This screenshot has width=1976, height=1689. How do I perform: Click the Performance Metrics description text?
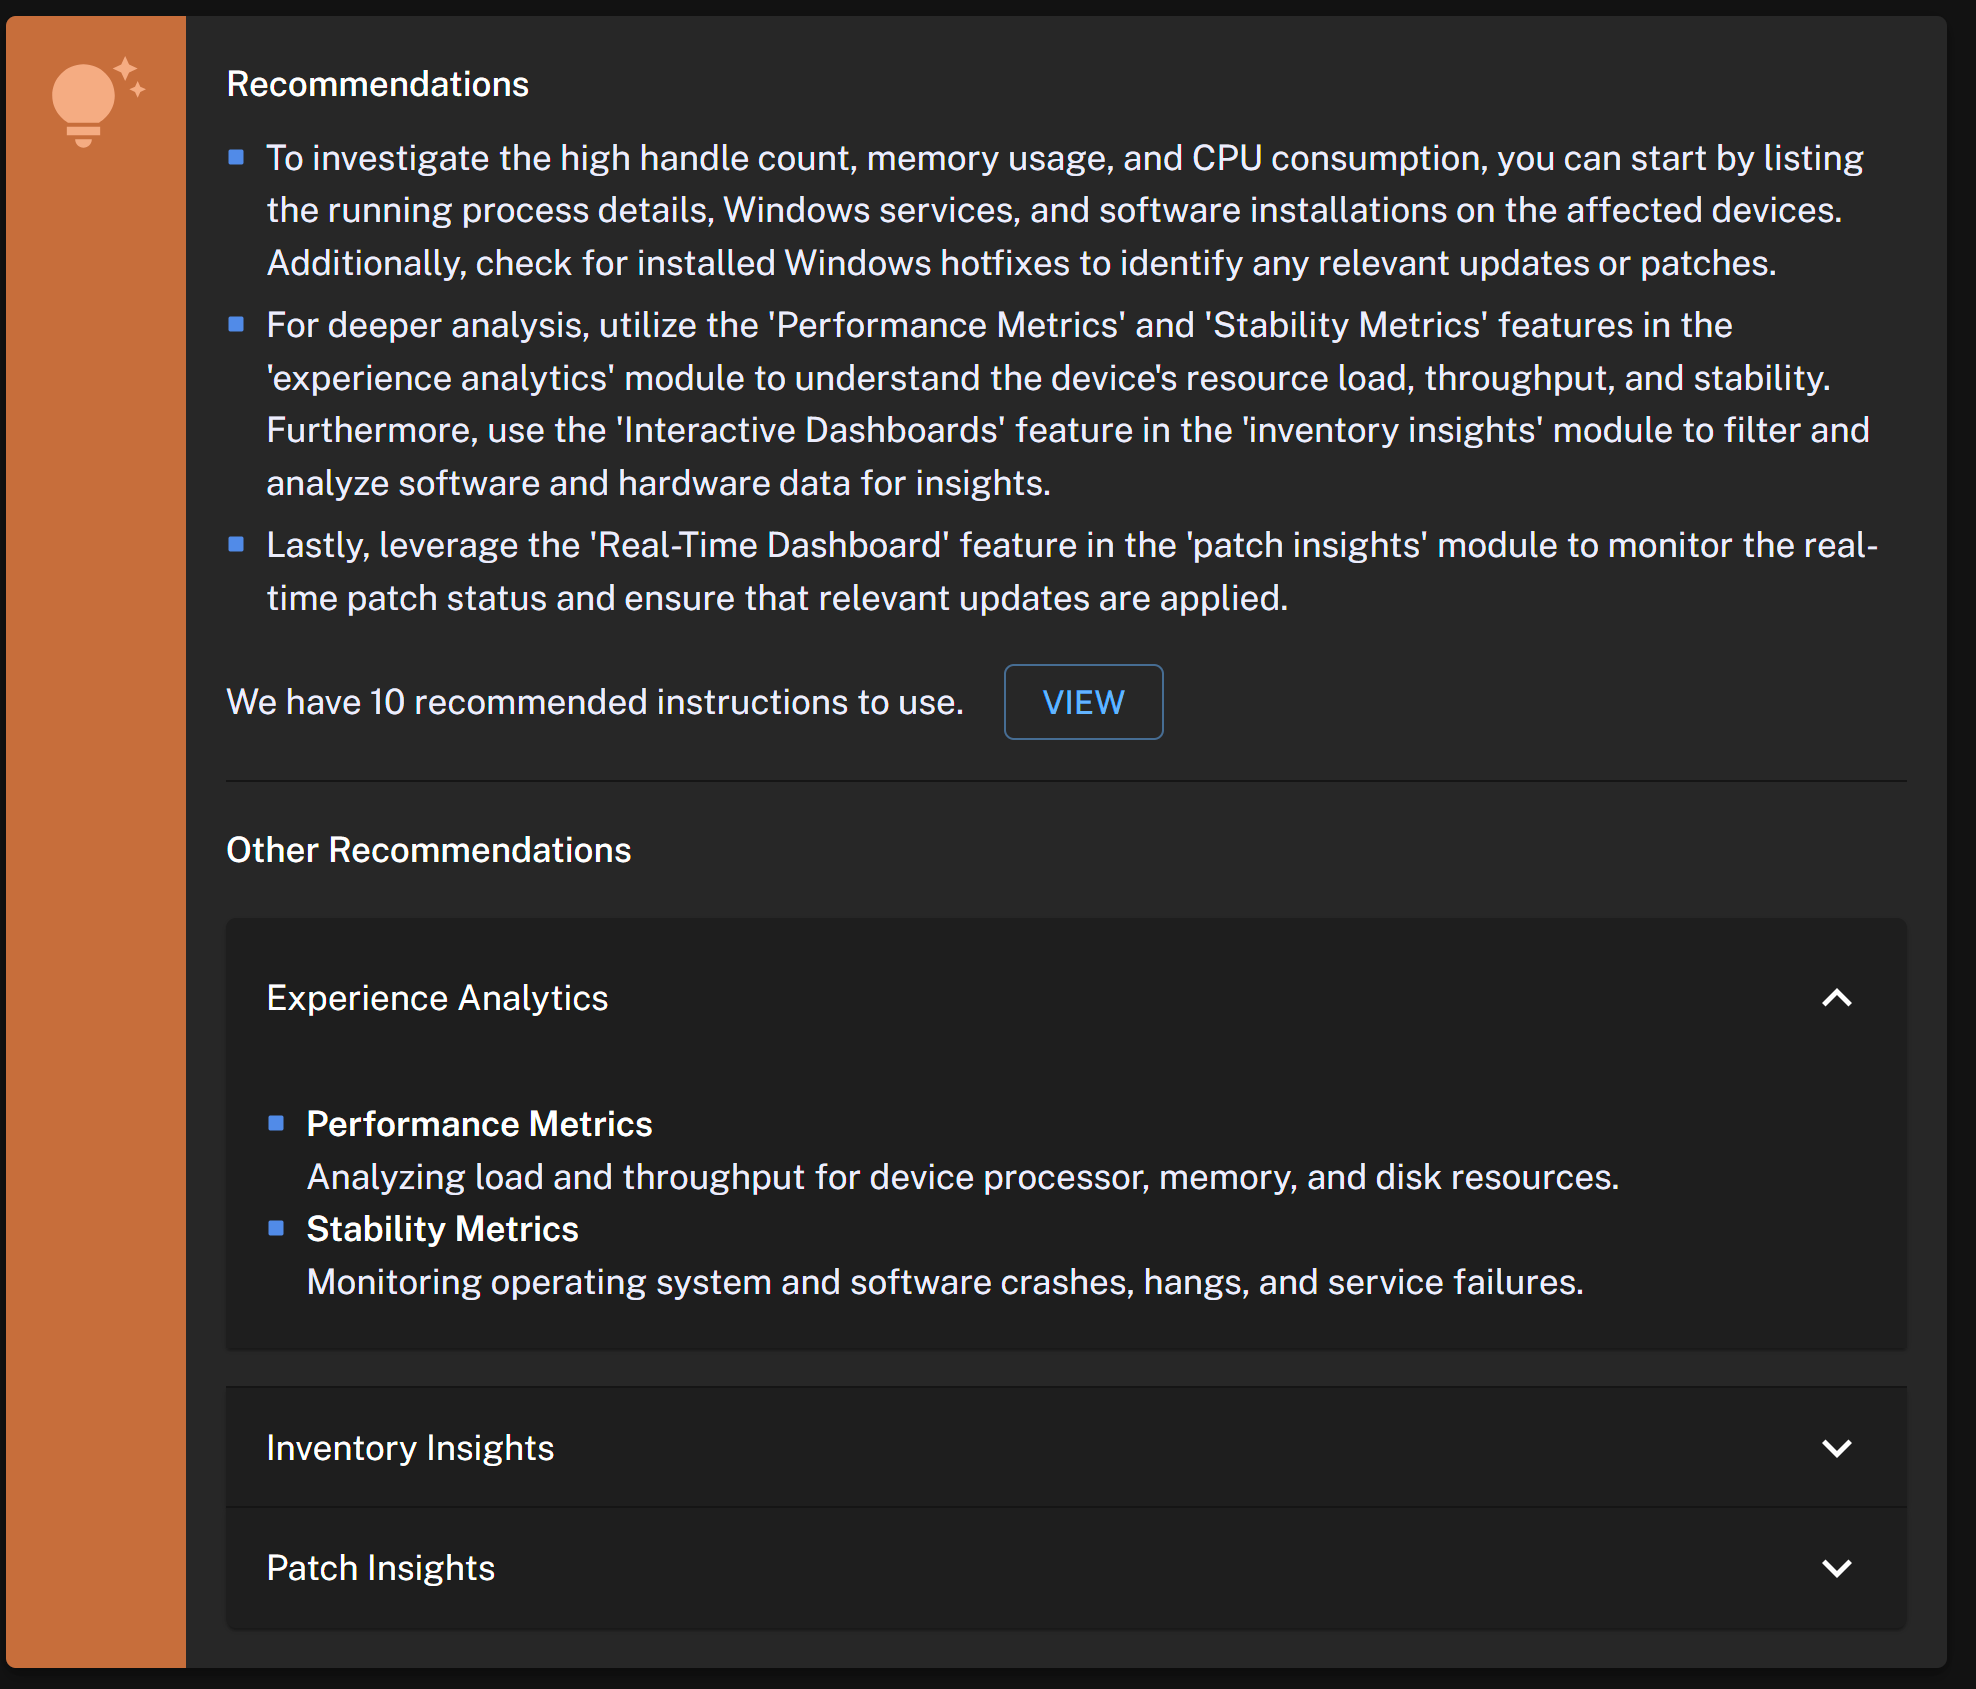pyautogui.click(x=962, y=1177)
